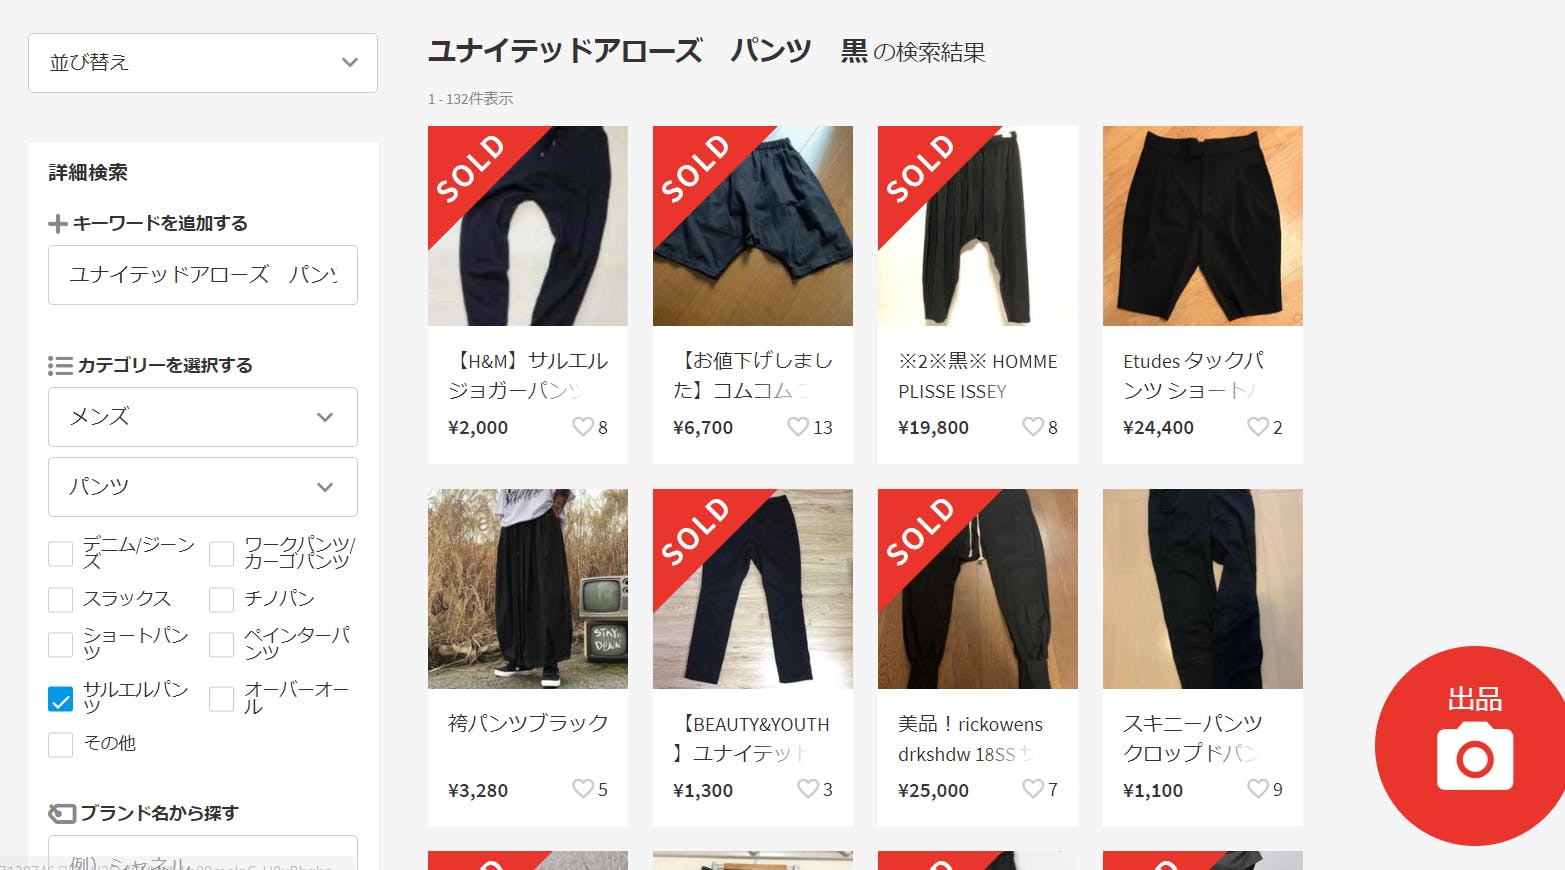Uncheck the サルエルパンツ checkbox

pyautogui.click(x=61, y=699)
